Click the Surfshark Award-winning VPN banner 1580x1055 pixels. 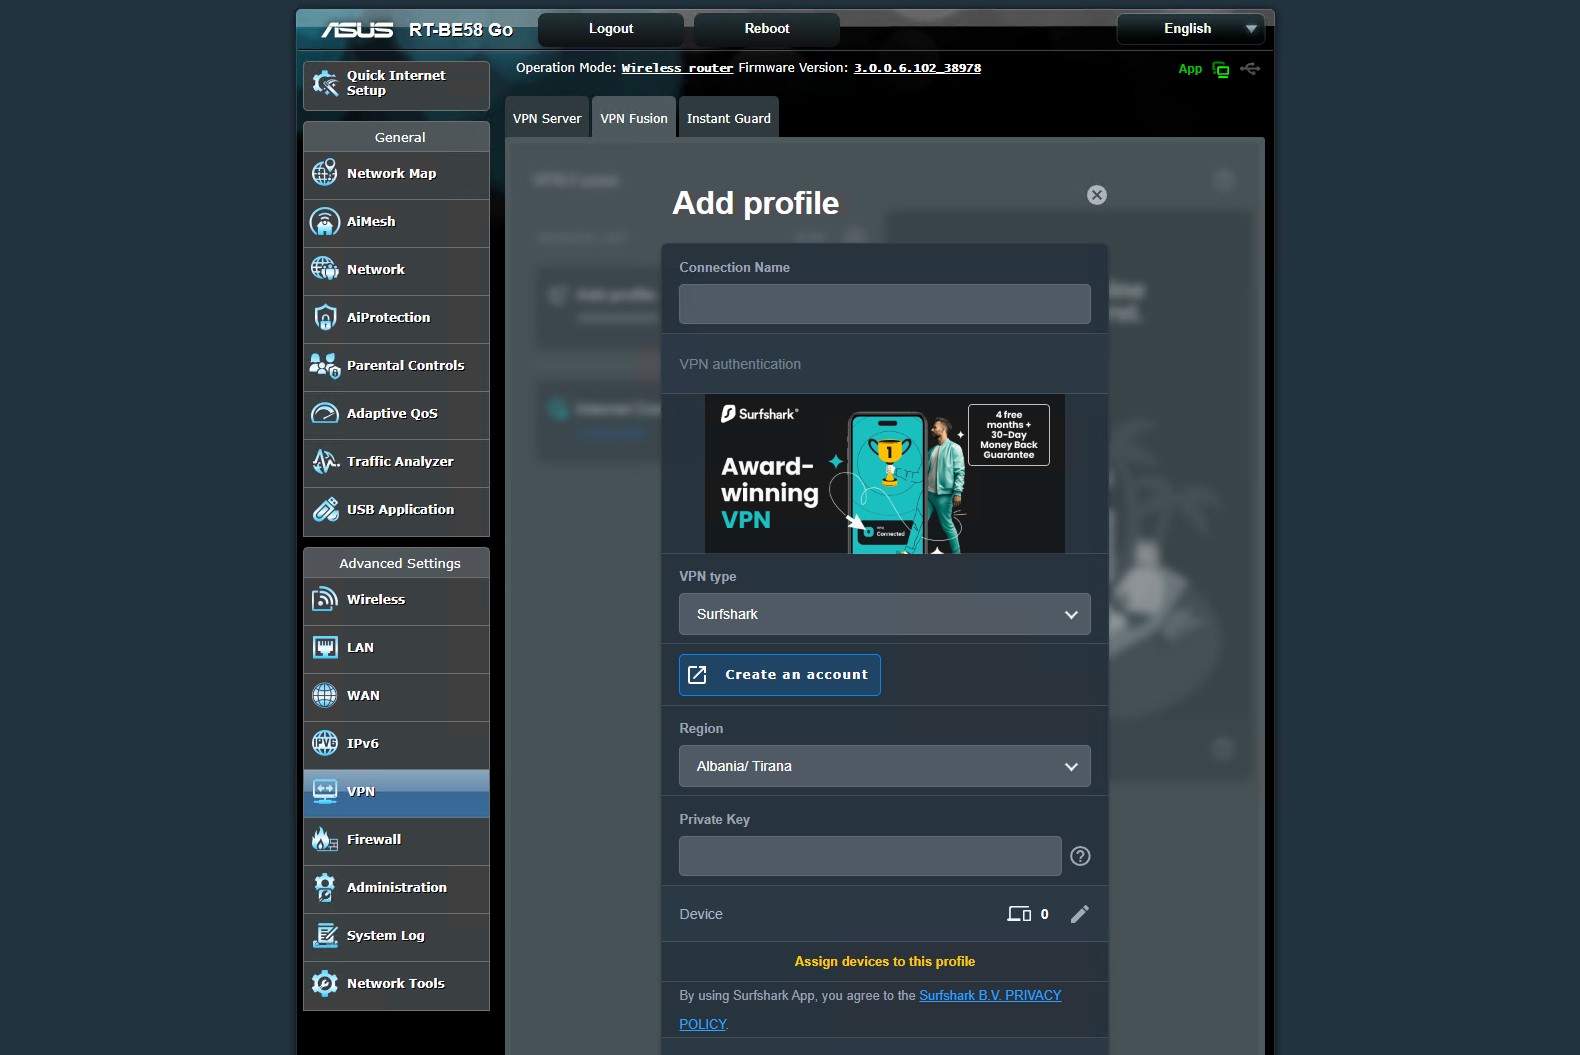click(x=885, y=474)
